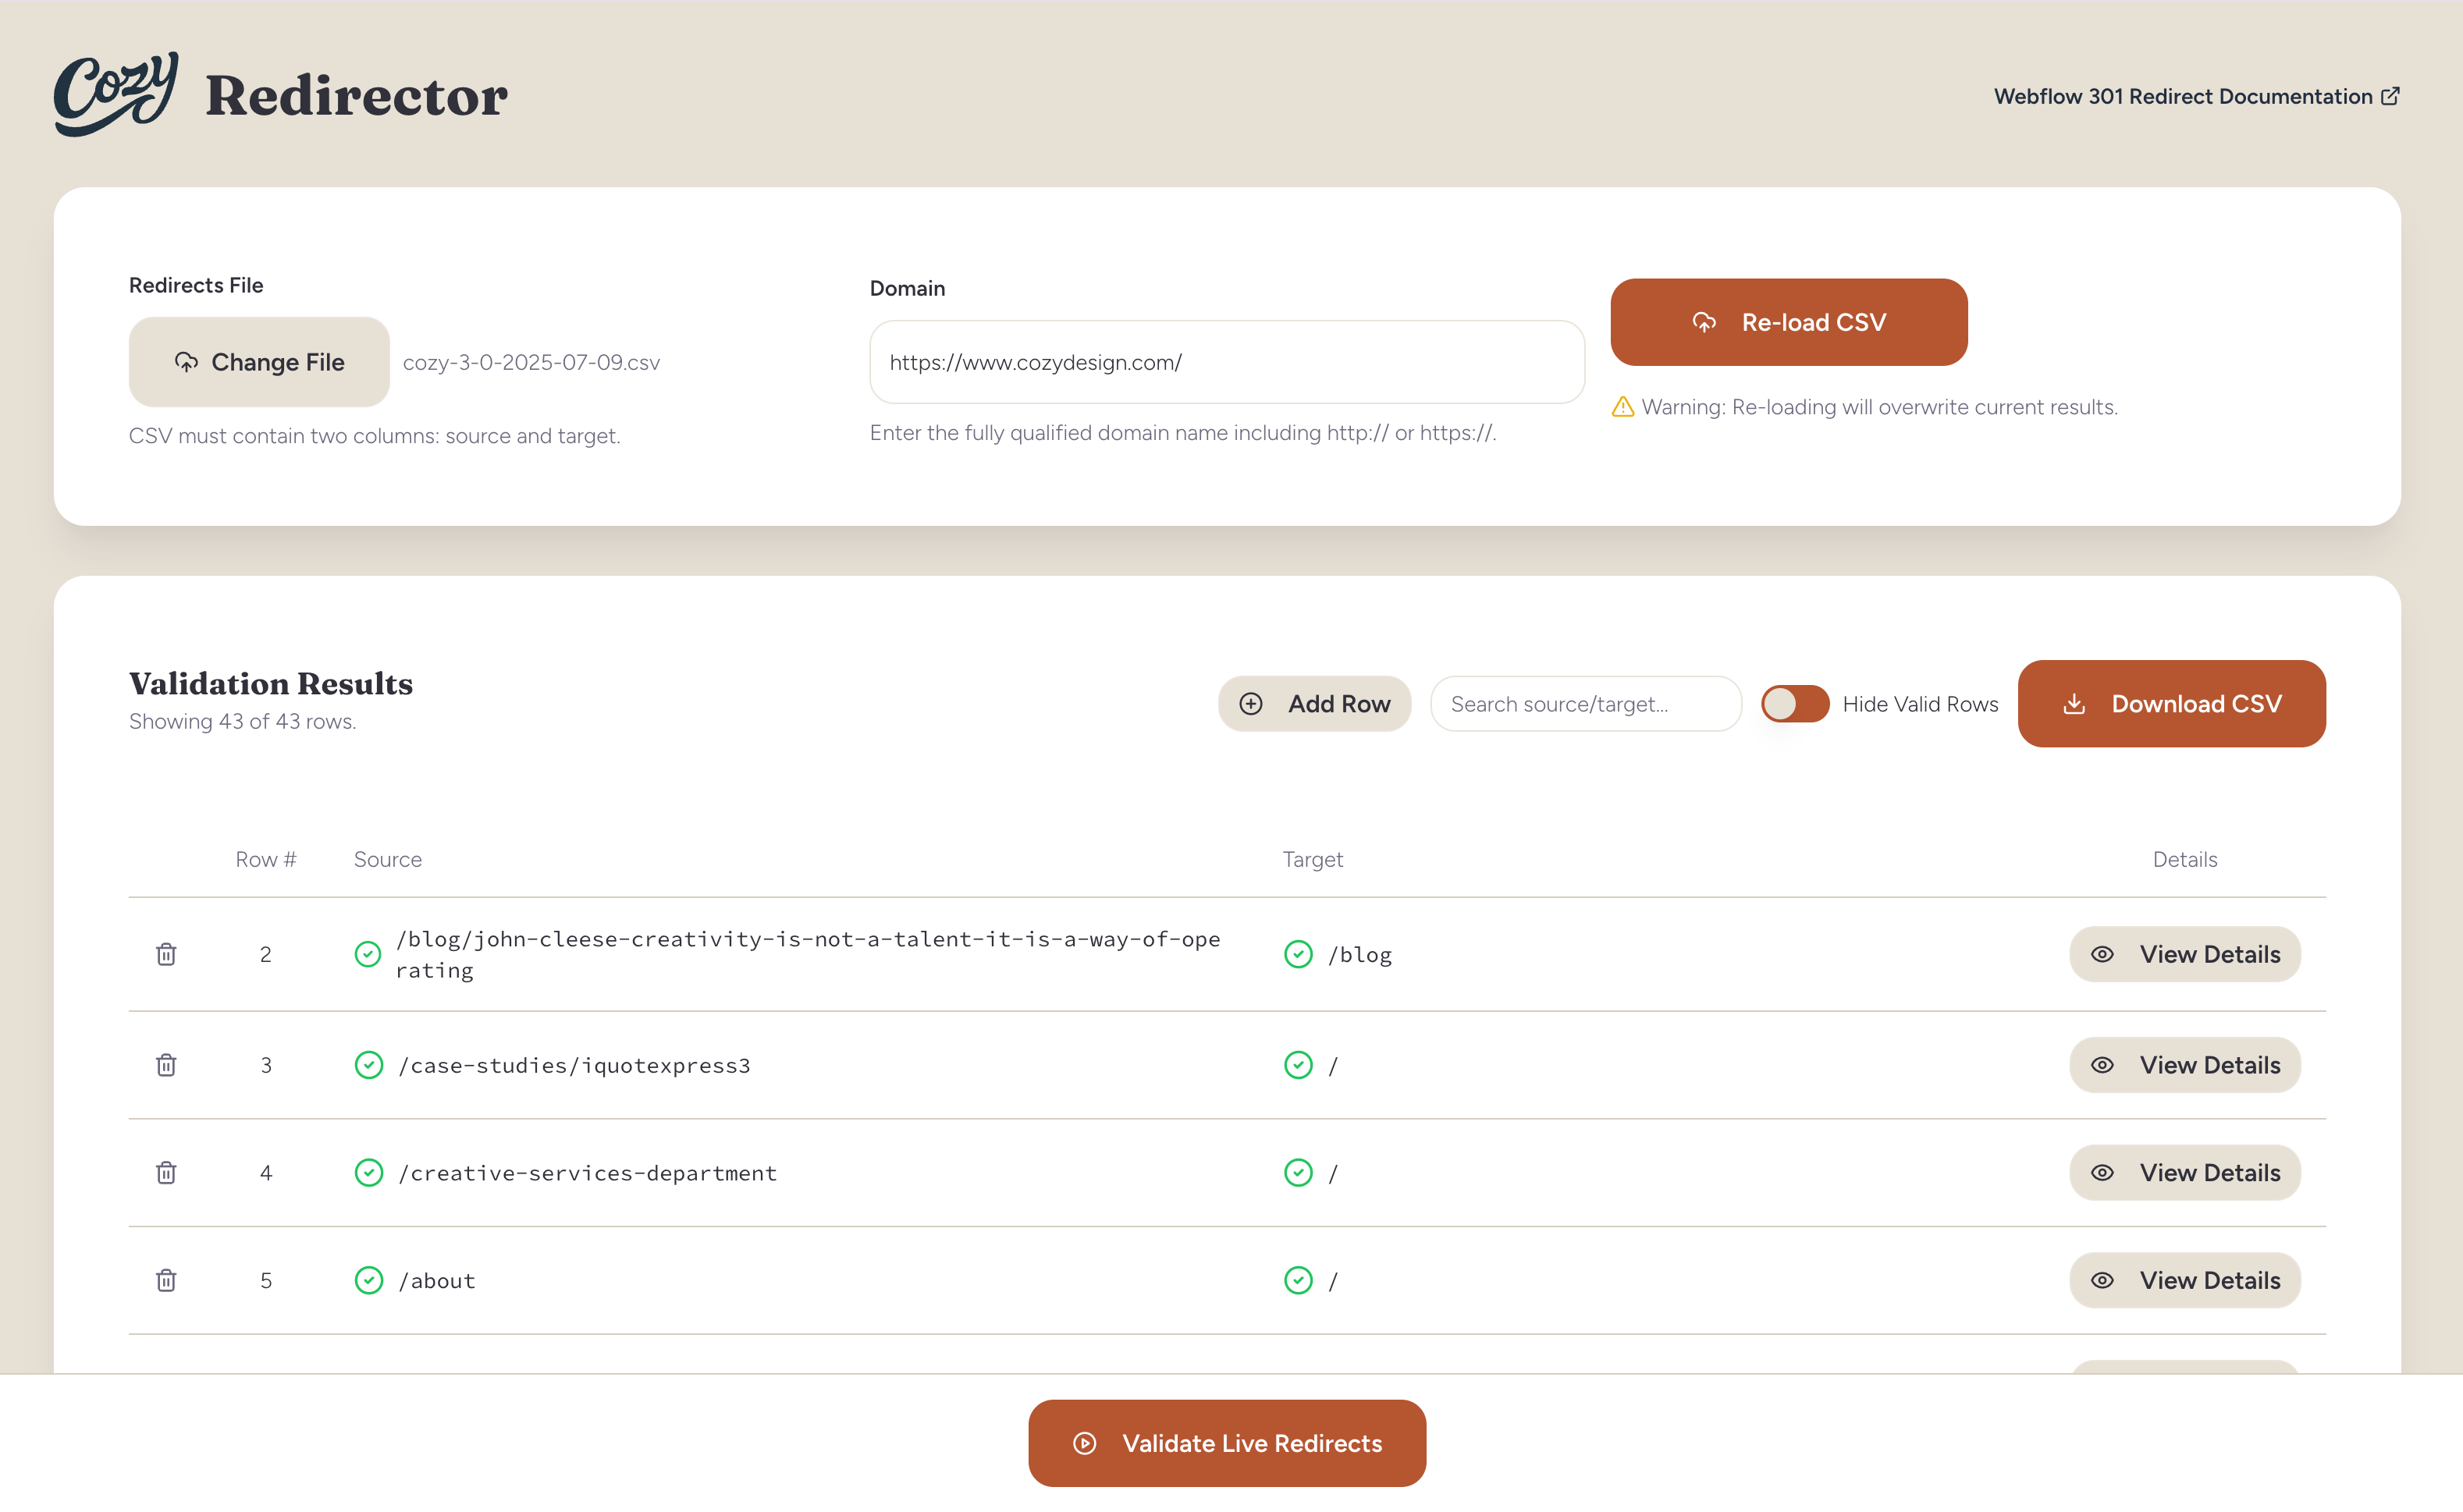Click 'Showing 43 of 43 rows.' text
The width and height of the screenshot is (2463, 1512).
coord(242,721)
